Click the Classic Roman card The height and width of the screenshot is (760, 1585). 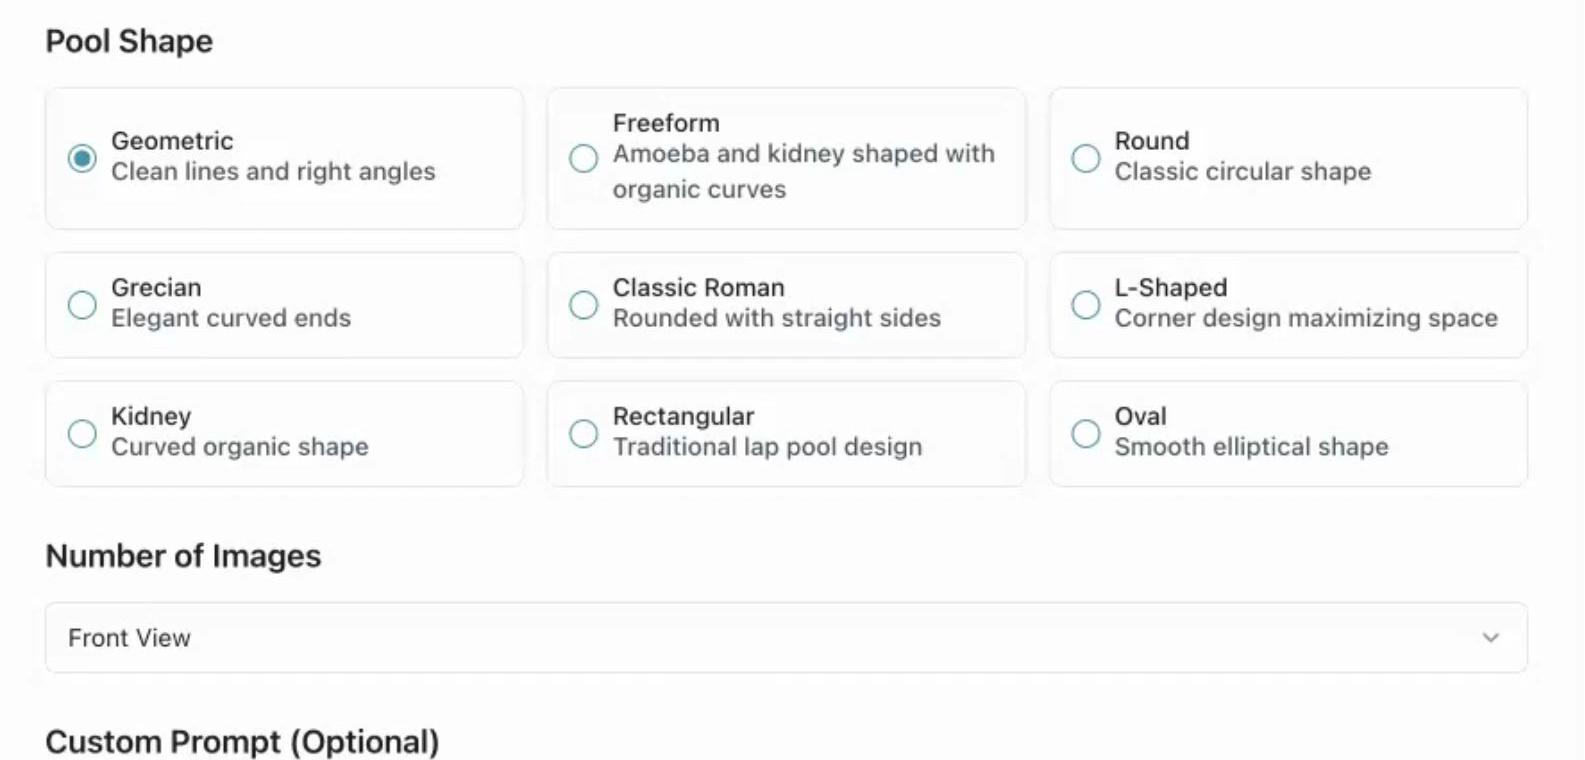(786, 304)
